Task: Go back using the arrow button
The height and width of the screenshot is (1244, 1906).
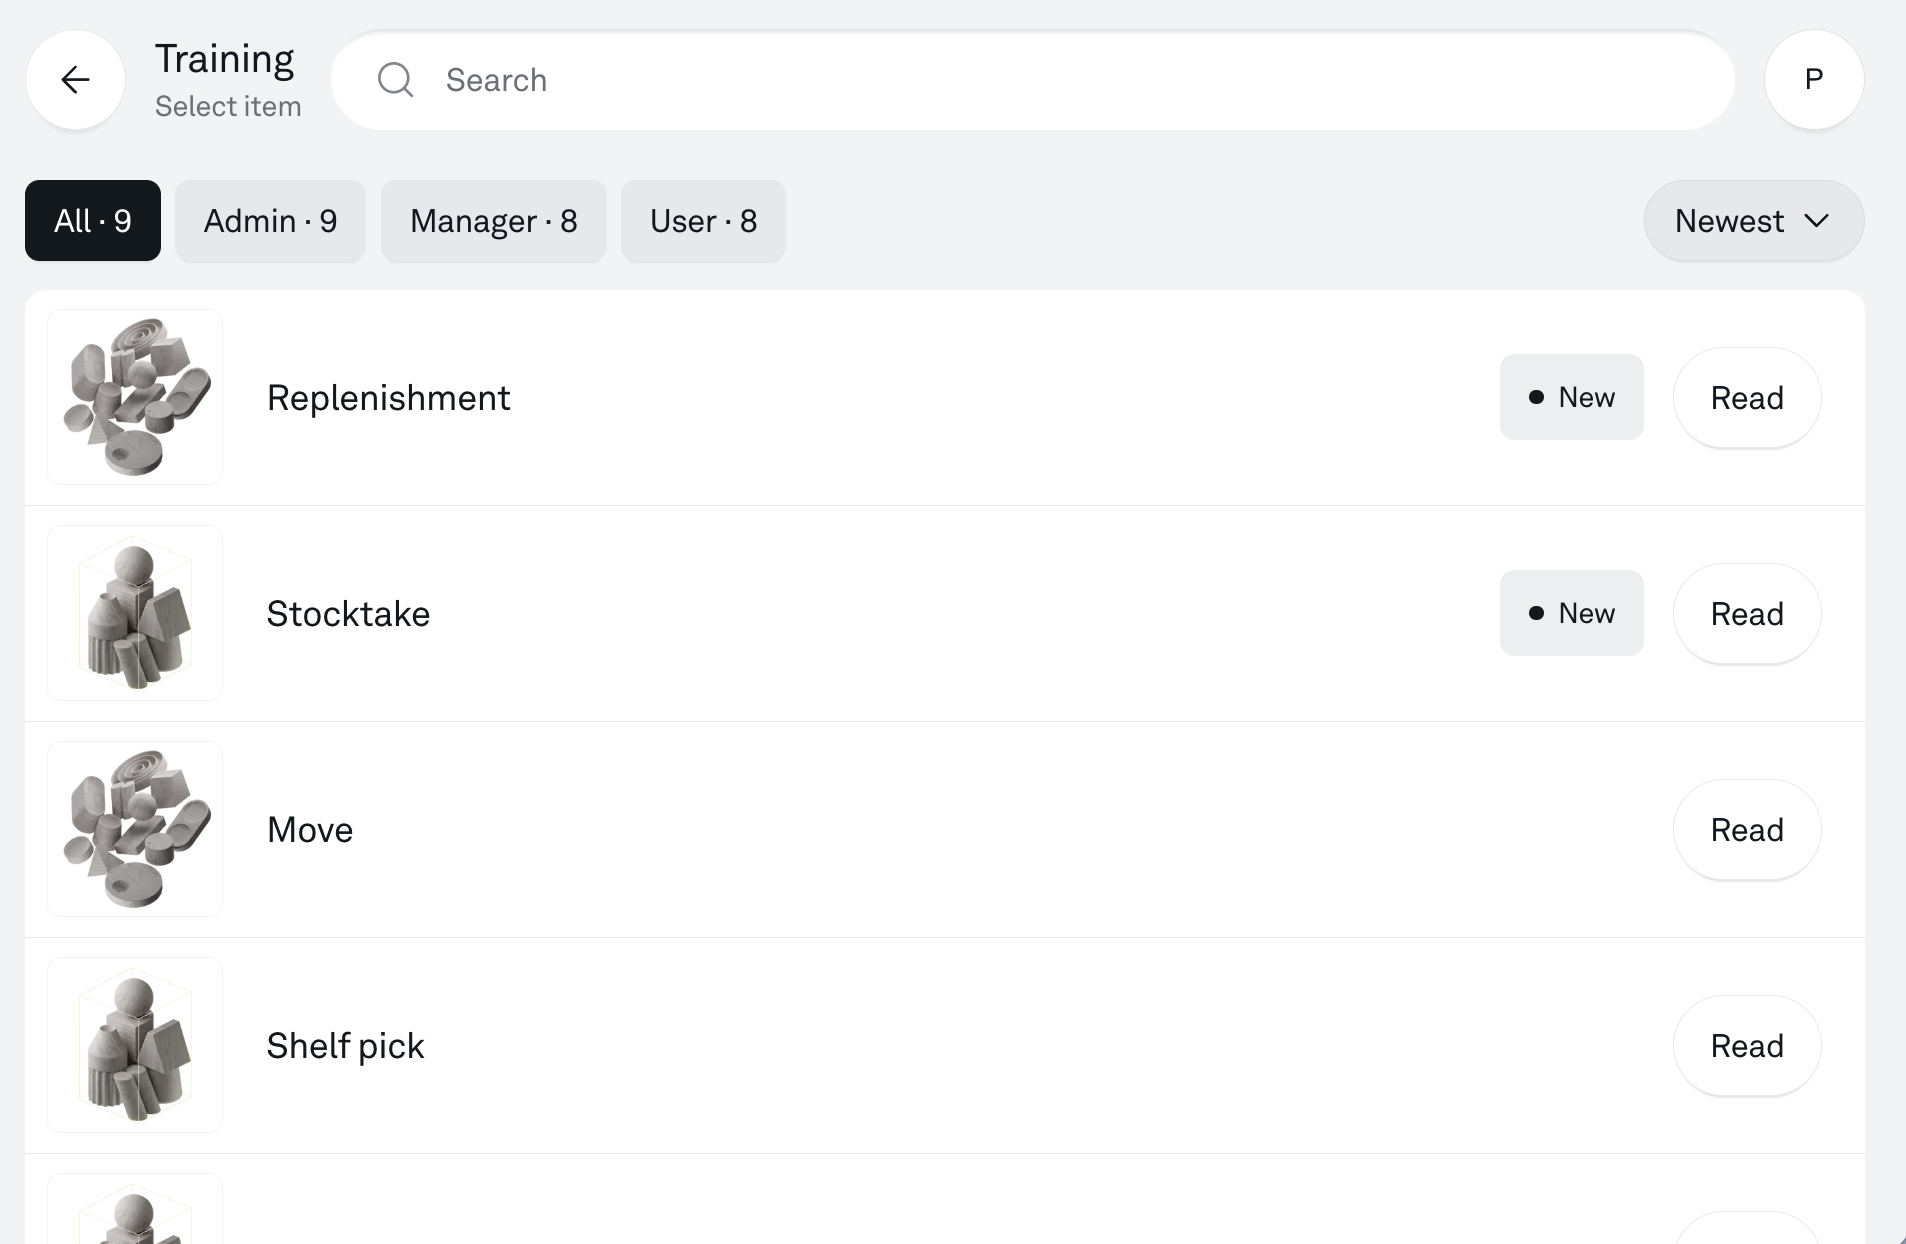Action: click(75, 80)
